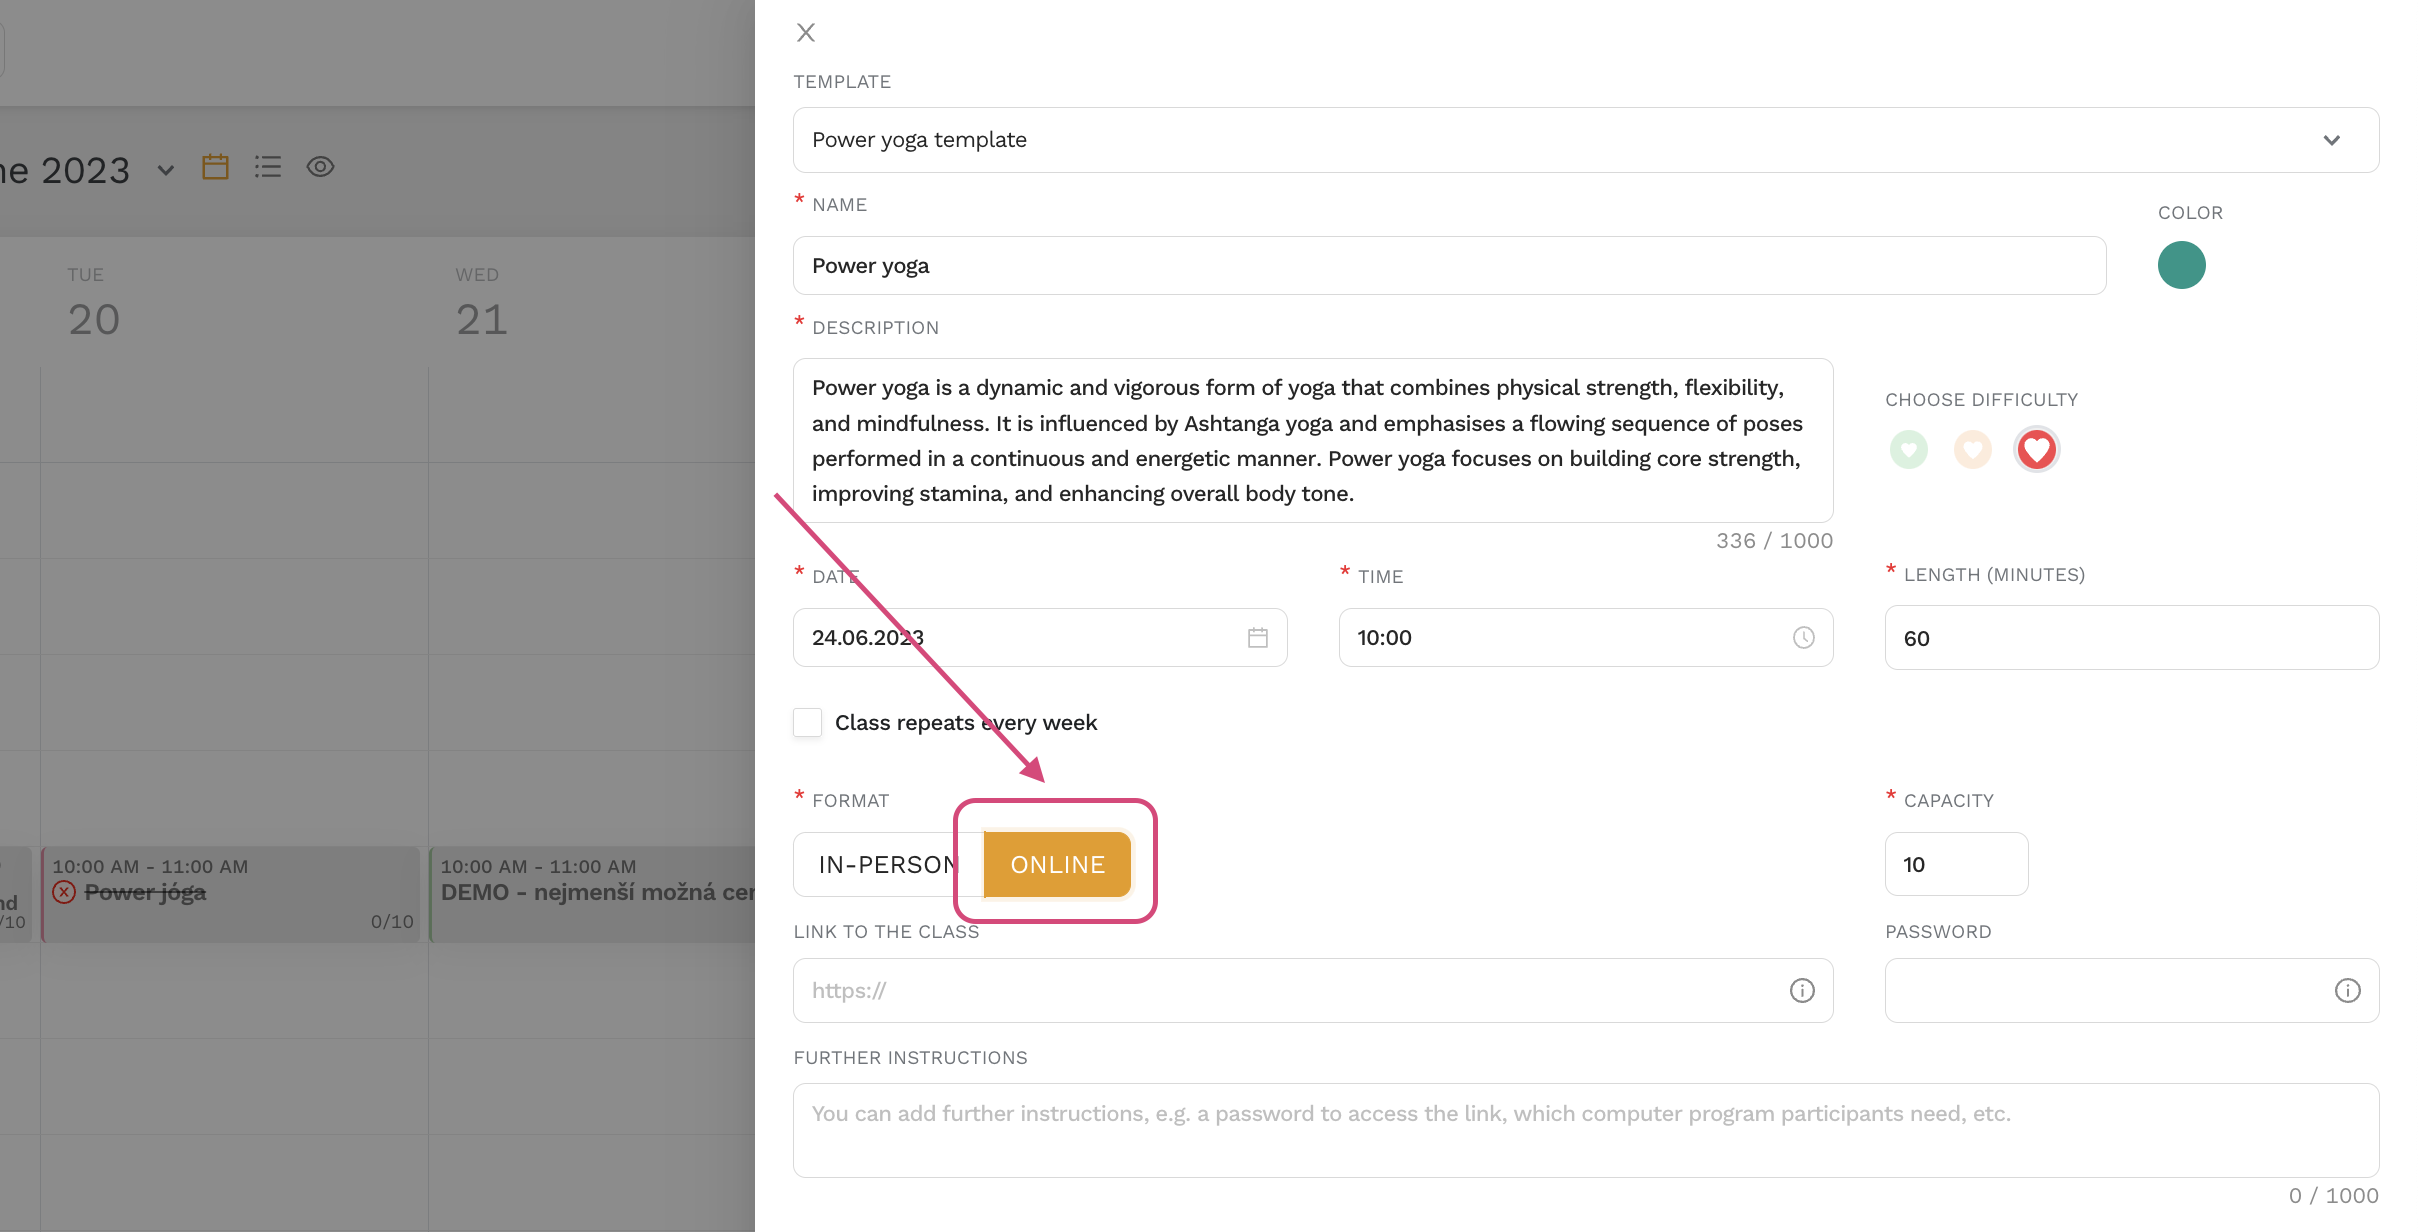Click the calendar picker icon in DATE field
The width and height of the screenshot is (2418, 1232).
(x=1257, y=636)
